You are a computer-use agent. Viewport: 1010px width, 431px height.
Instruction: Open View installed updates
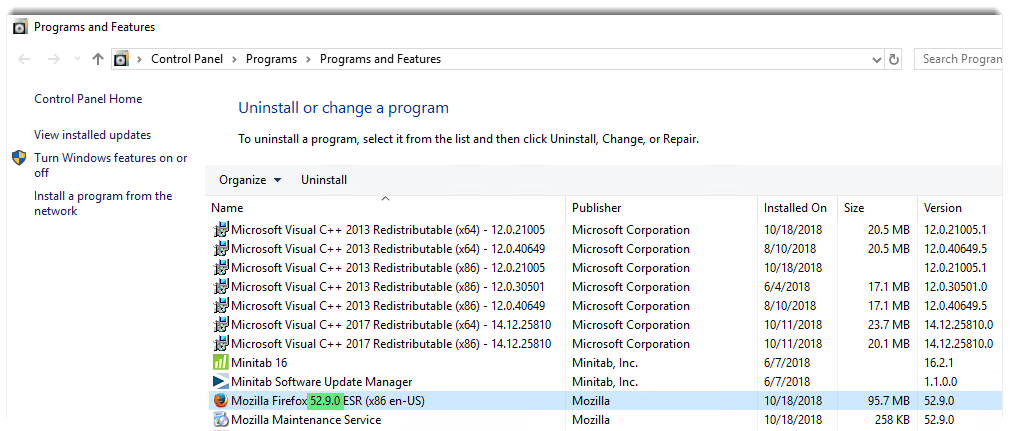coord(93,135)
